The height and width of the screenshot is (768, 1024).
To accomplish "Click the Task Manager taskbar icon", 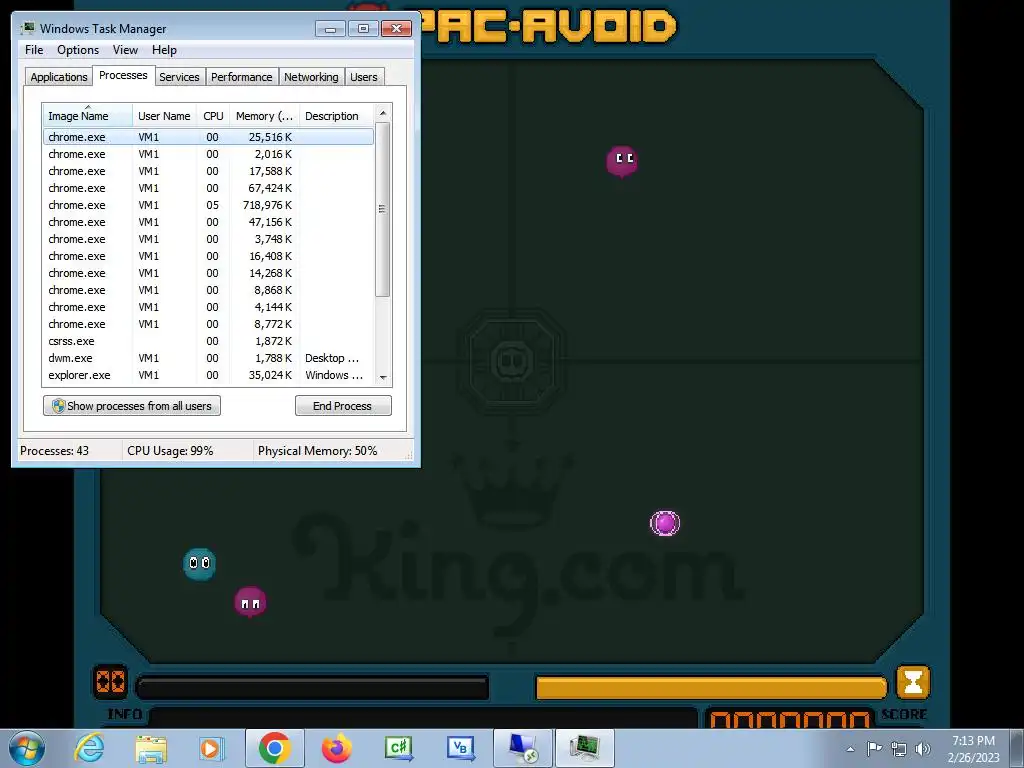I will 584,748.
